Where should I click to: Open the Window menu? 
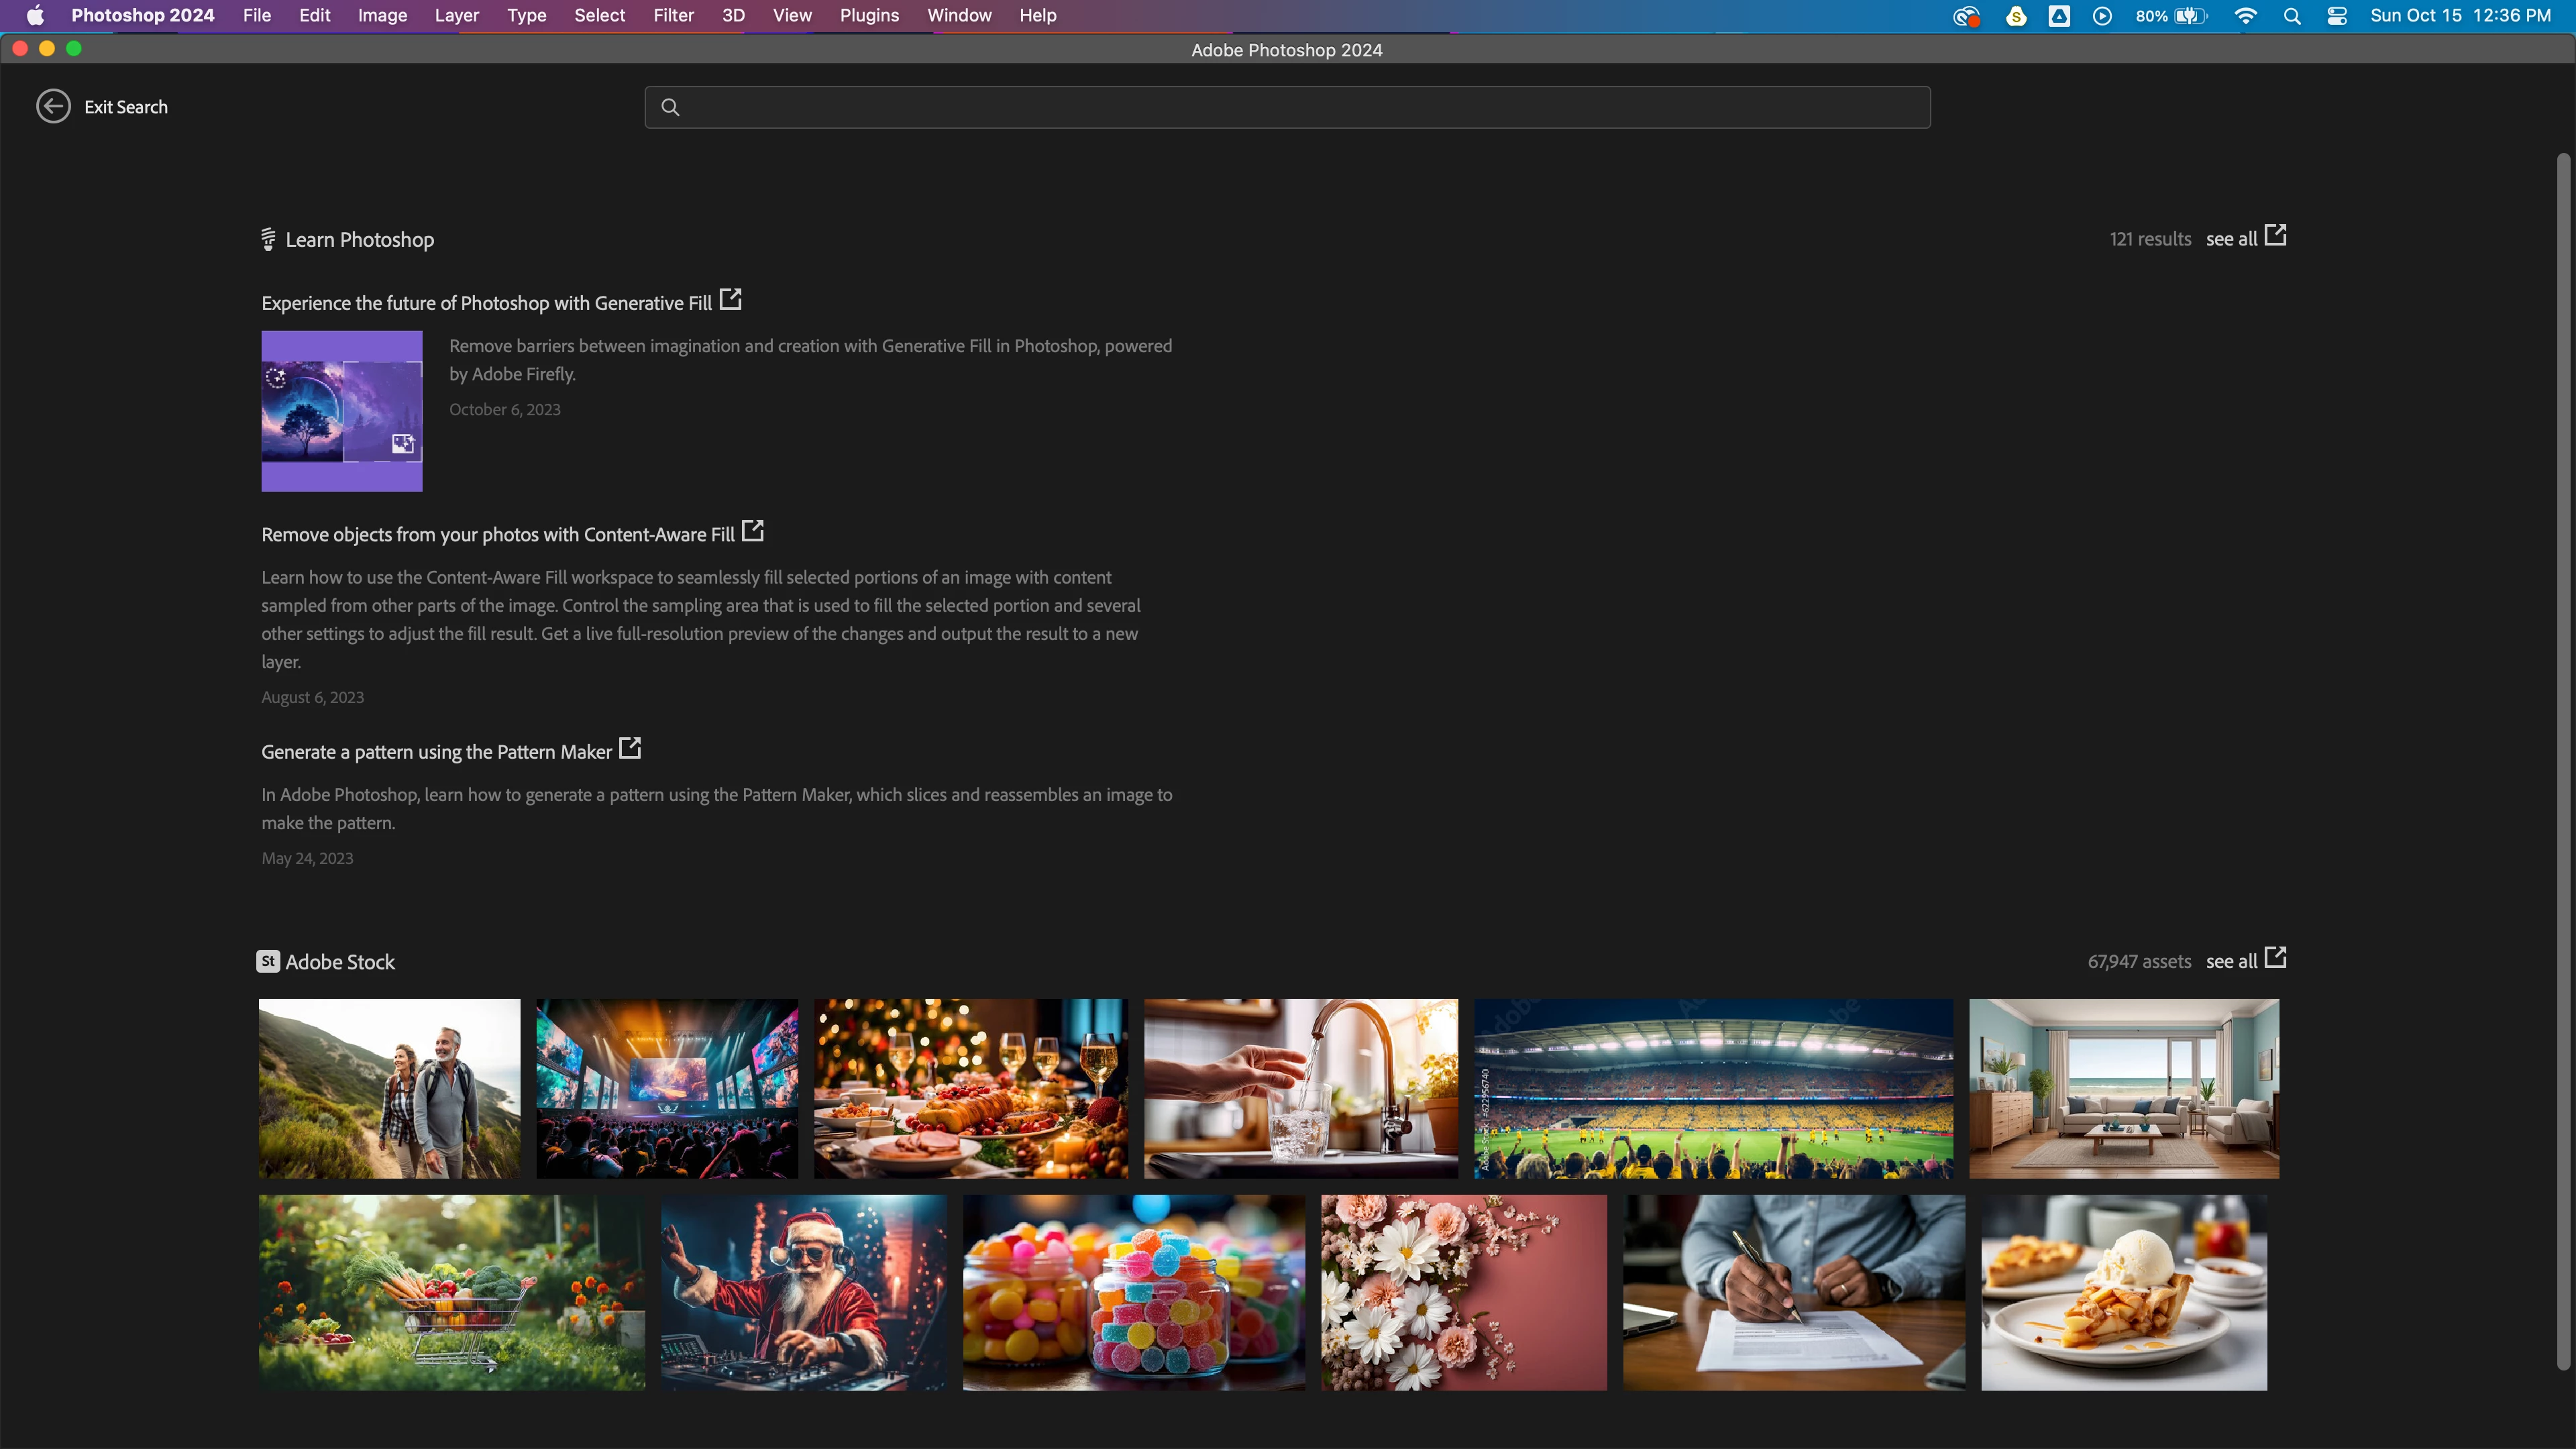coord(959,15)
